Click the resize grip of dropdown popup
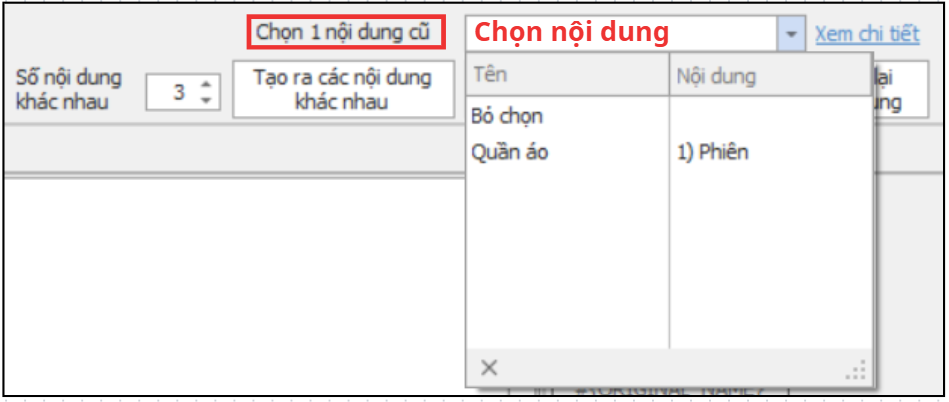 (856, 371)
